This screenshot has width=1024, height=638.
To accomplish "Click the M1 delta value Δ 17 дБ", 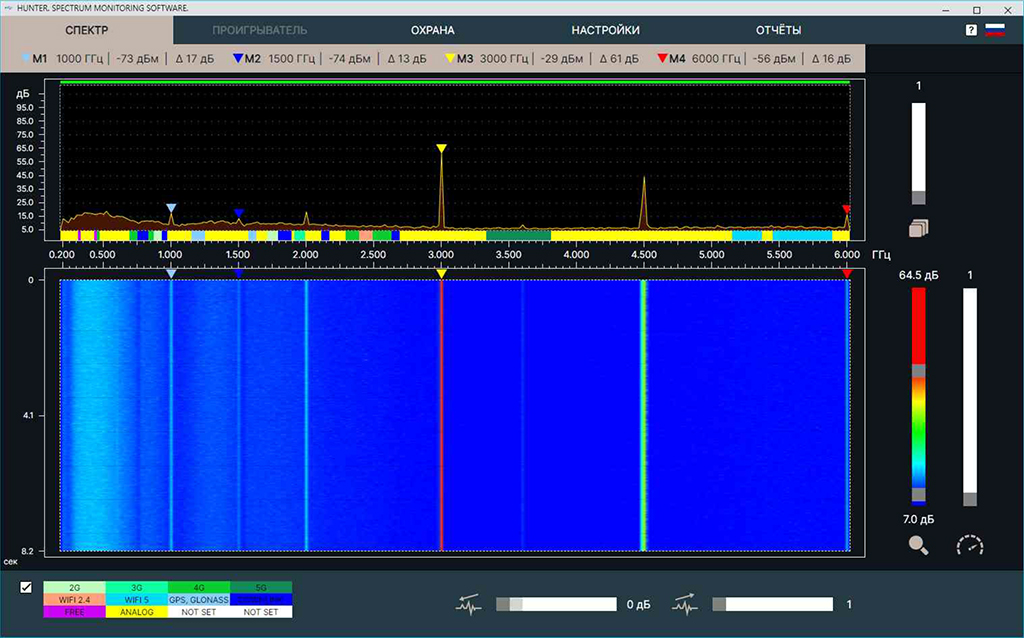I will [195, 59].
